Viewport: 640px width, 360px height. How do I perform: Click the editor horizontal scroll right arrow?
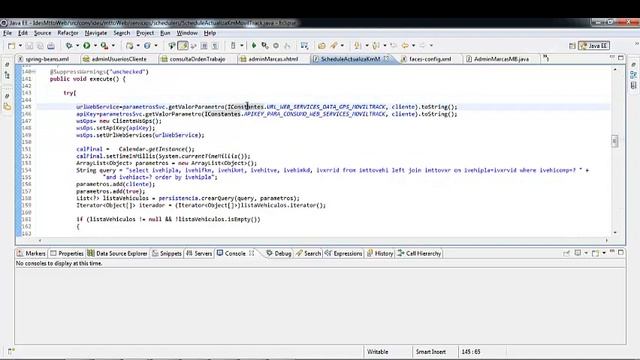click(x=607, y=240)
